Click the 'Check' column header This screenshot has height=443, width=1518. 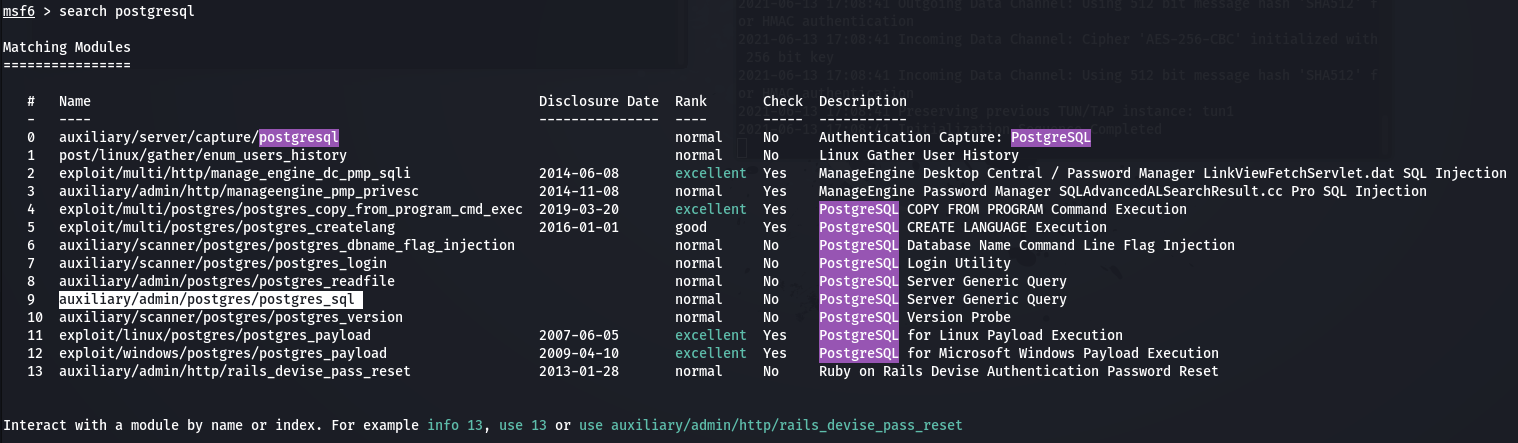[783, 101]
